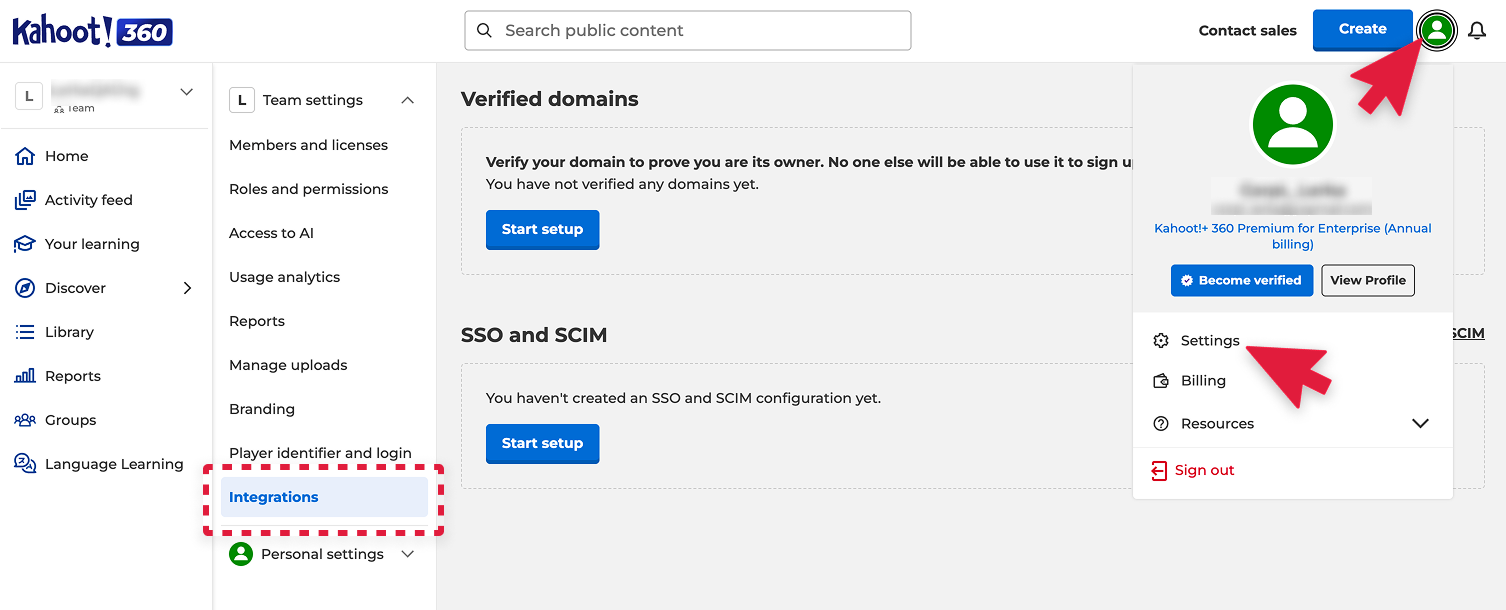Click the Discover compass icon

point(25,288)
